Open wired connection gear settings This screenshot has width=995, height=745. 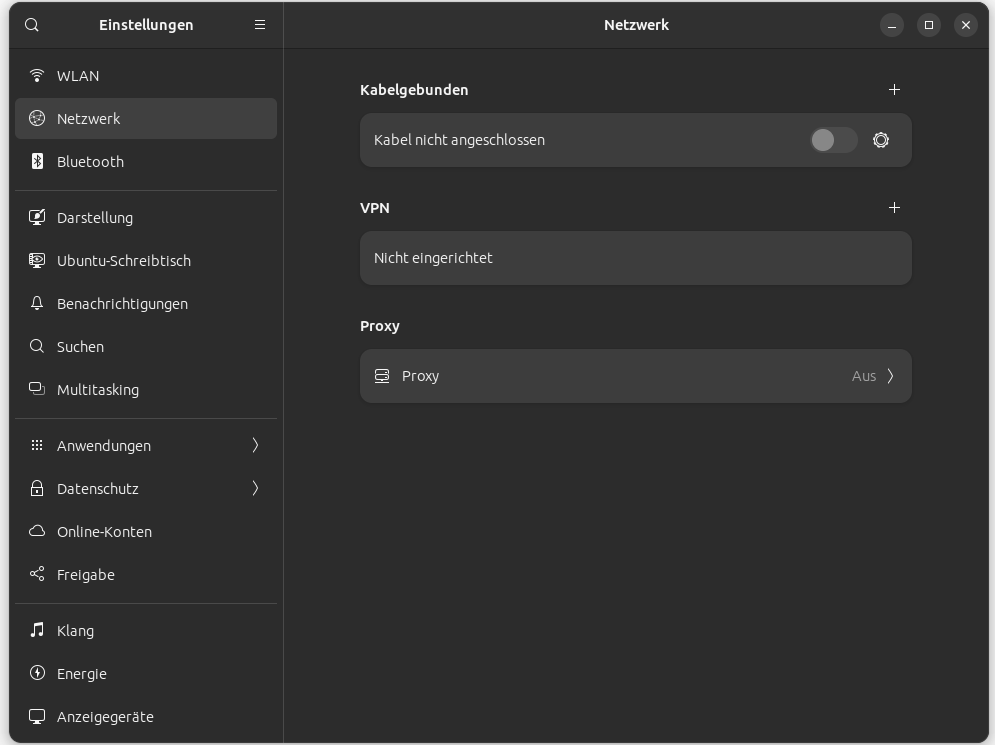(881, 140)
